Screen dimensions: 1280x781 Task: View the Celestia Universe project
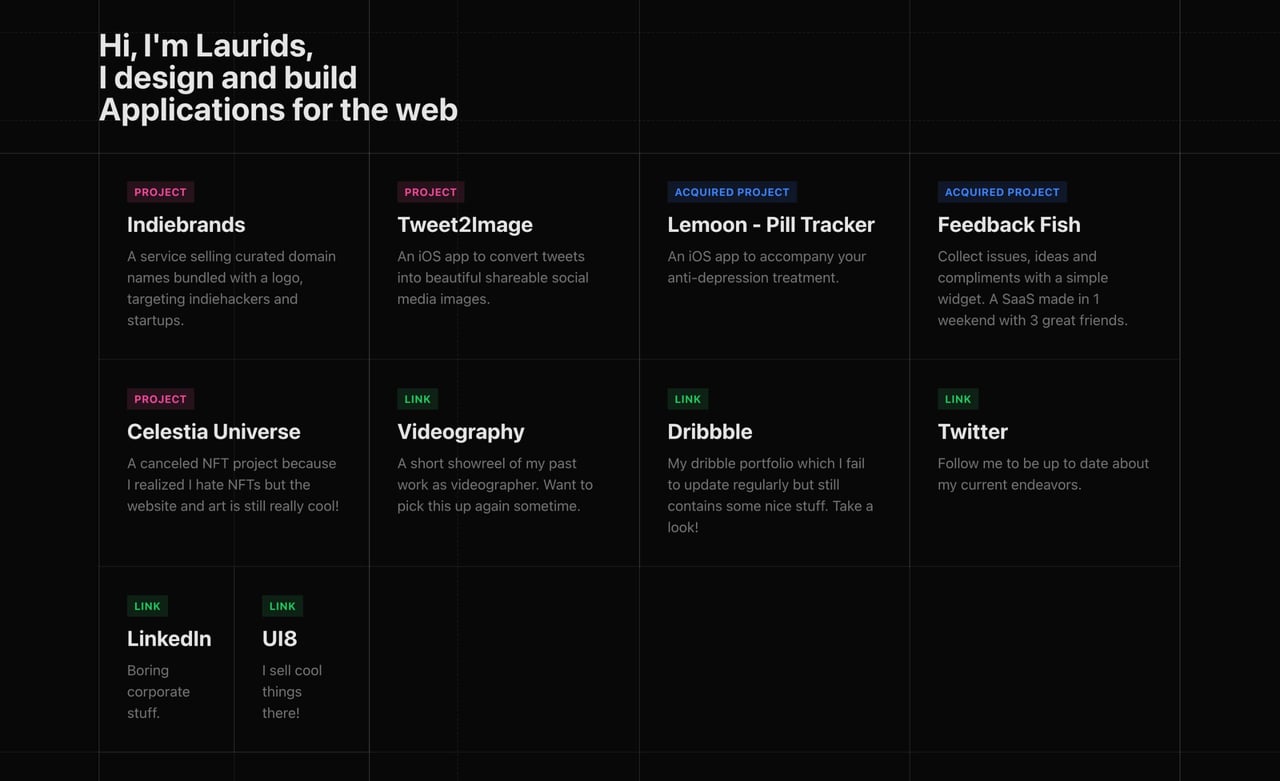[214, 431]
